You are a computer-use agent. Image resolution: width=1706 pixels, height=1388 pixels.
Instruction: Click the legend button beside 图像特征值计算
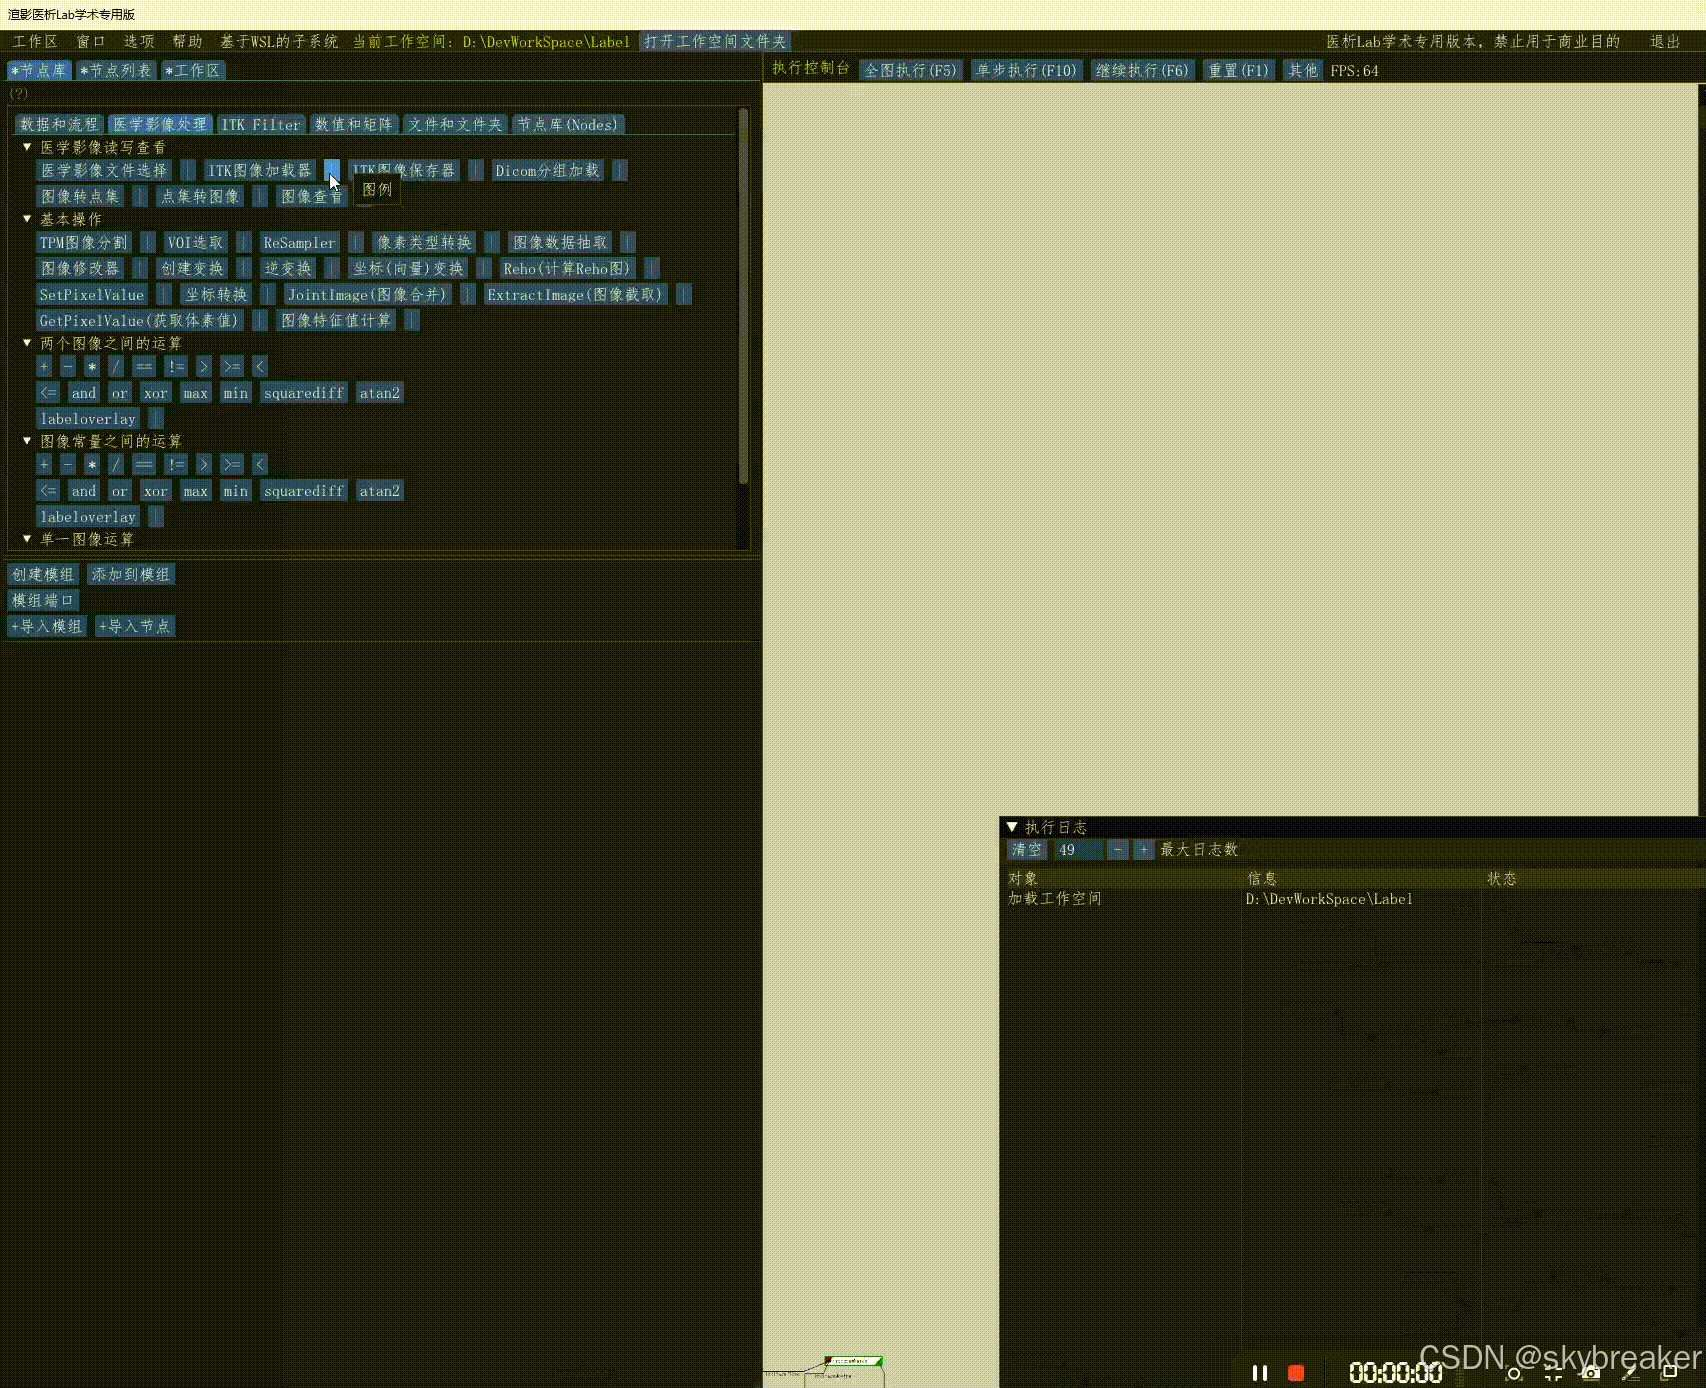tap(412, 321)
